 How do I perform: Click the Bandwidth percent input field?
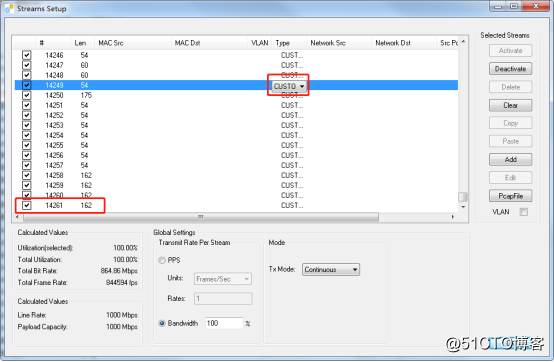click(224, 323)
